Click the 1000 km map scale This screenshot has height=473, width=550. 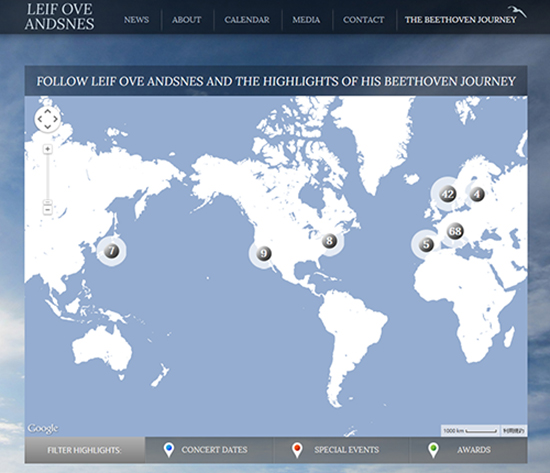pos(470,431)
